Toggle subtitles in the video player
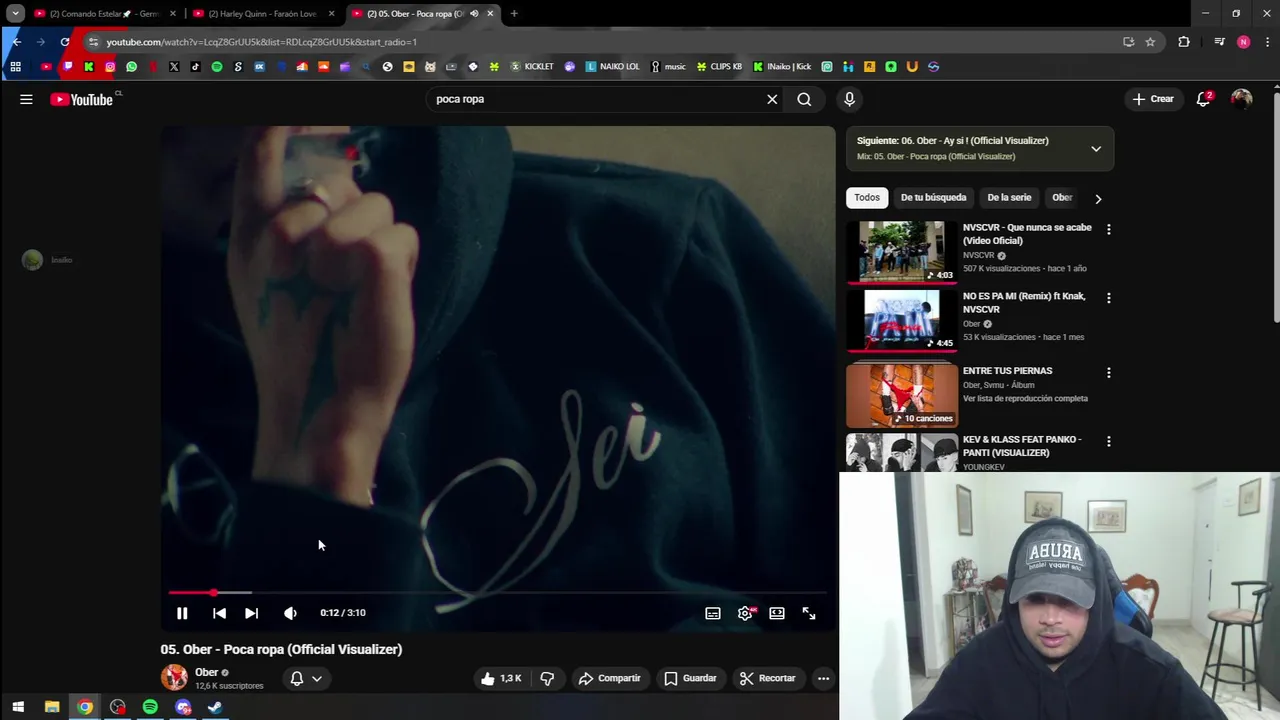 [713, 613]
